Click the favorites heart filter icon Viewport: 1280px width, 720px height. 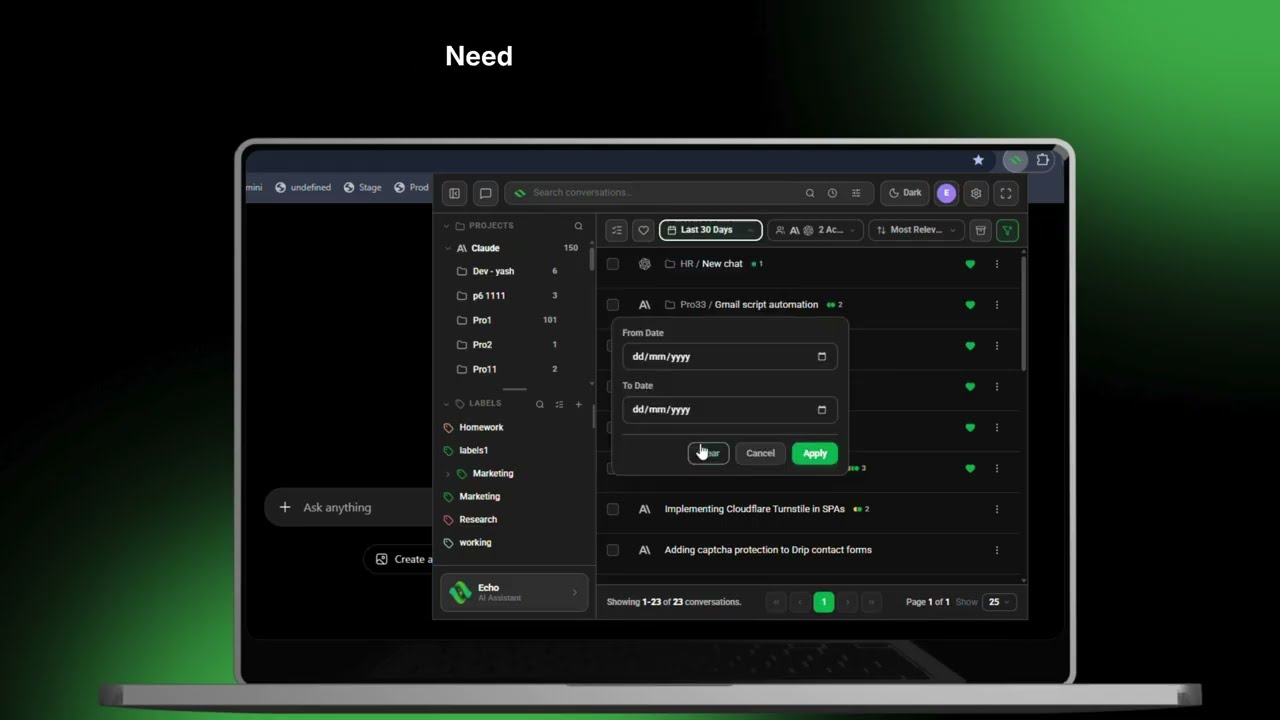point(644,230)
